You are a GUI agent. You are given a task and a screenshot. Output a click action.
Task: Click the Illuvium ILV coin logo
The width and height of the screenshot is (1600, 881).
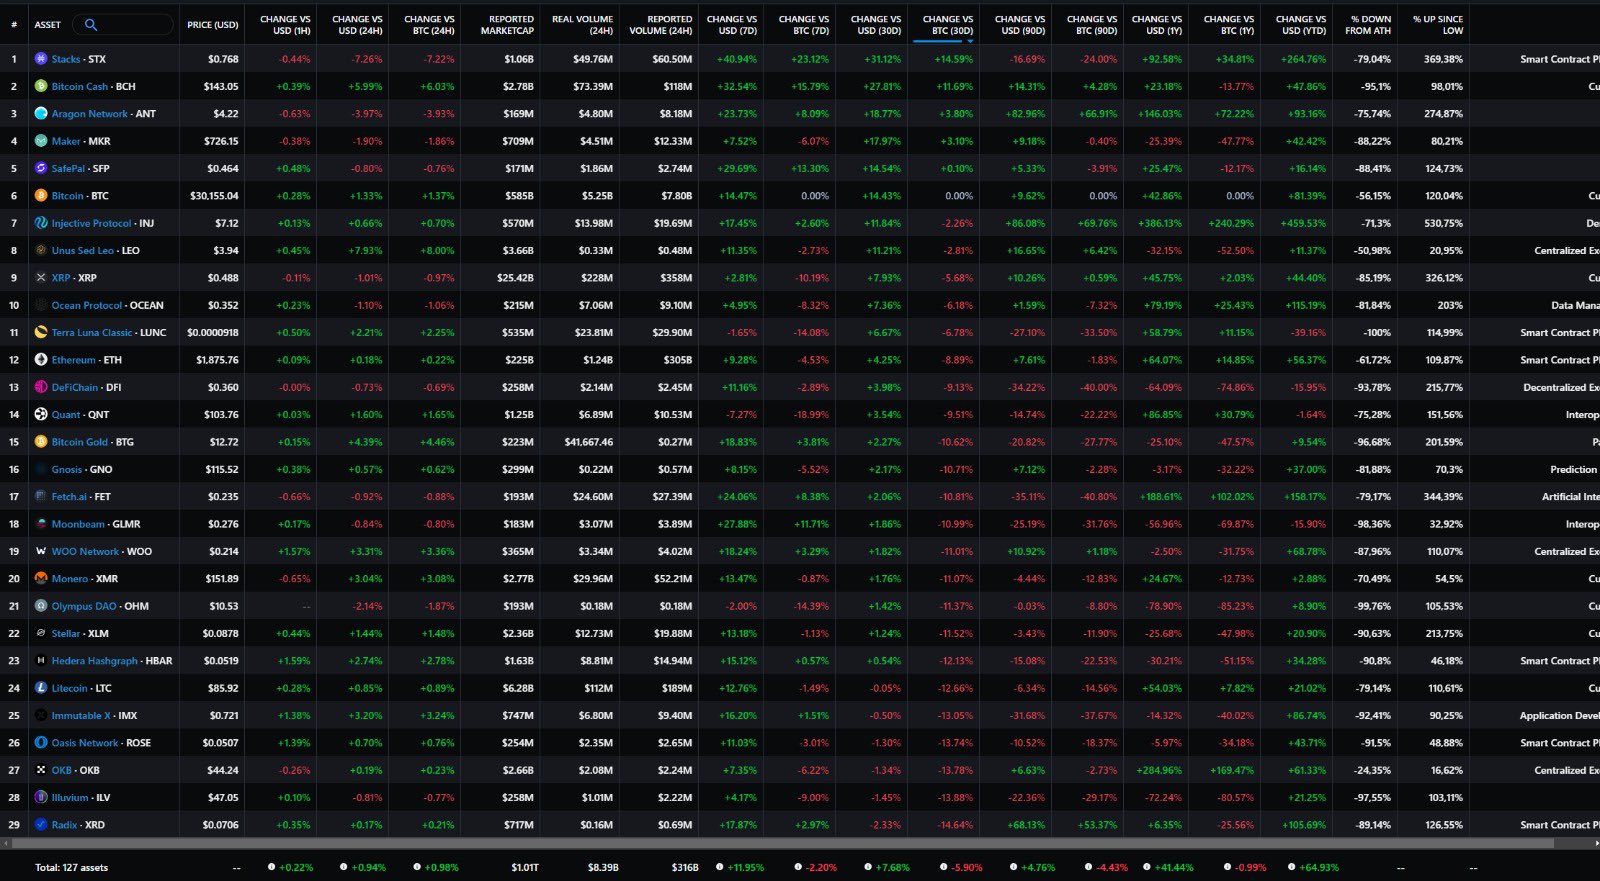pyautogui.click(x=41, y=797)
